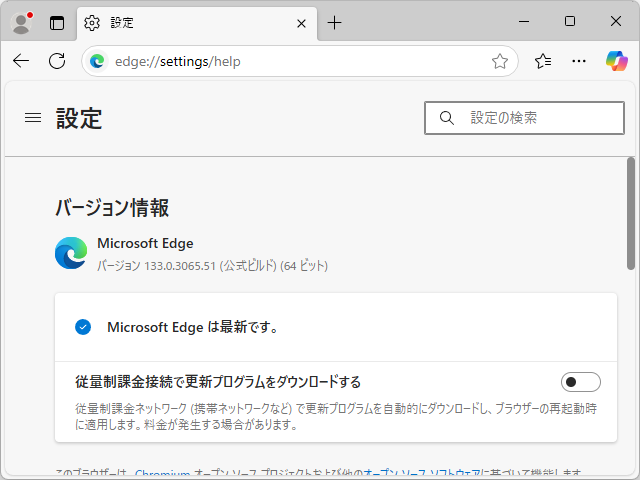This screenshot has width=640, height=480.
Task: Click the blue checkmark next to Edge は最新です
Action: tap(83, 327)
